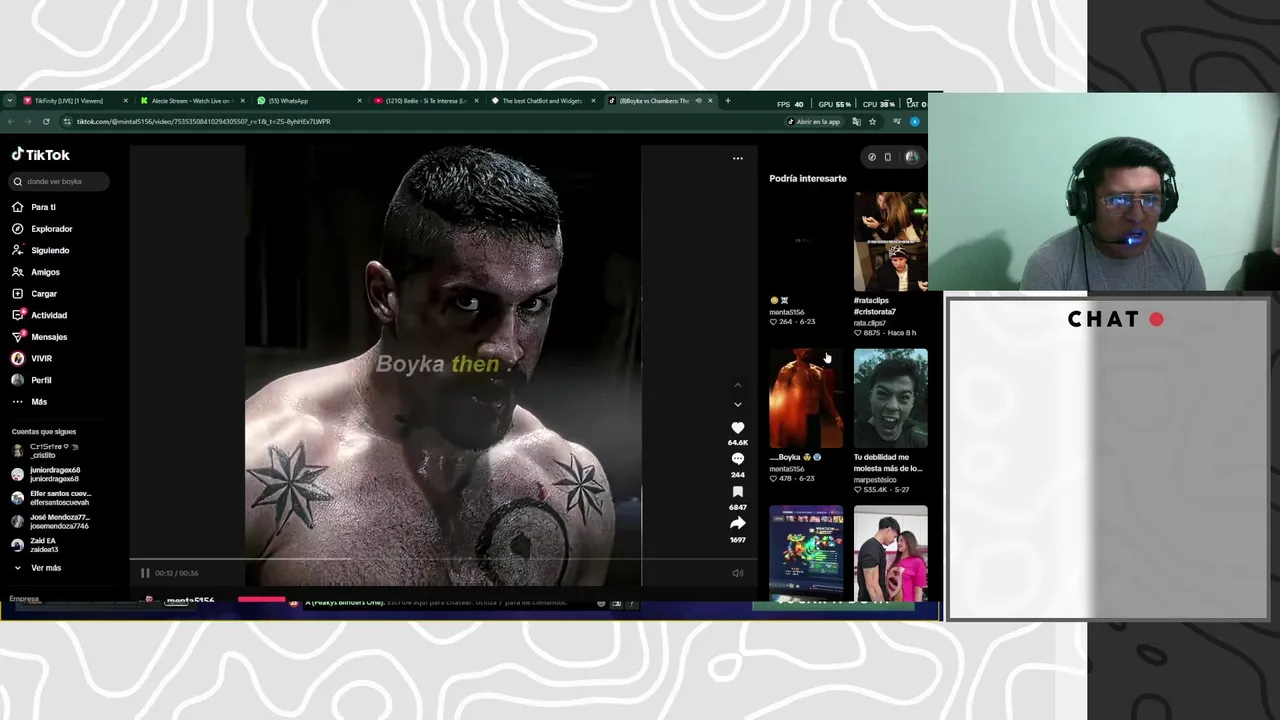
Task: Open video three-dot options menu
Action: pyautogui.click(x=738, y=158)
